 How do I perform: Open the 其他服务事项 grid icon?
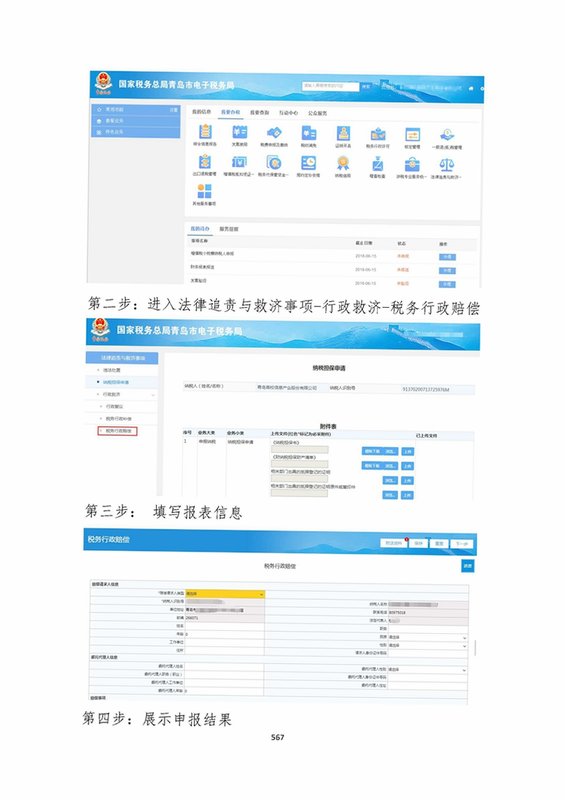204,191
